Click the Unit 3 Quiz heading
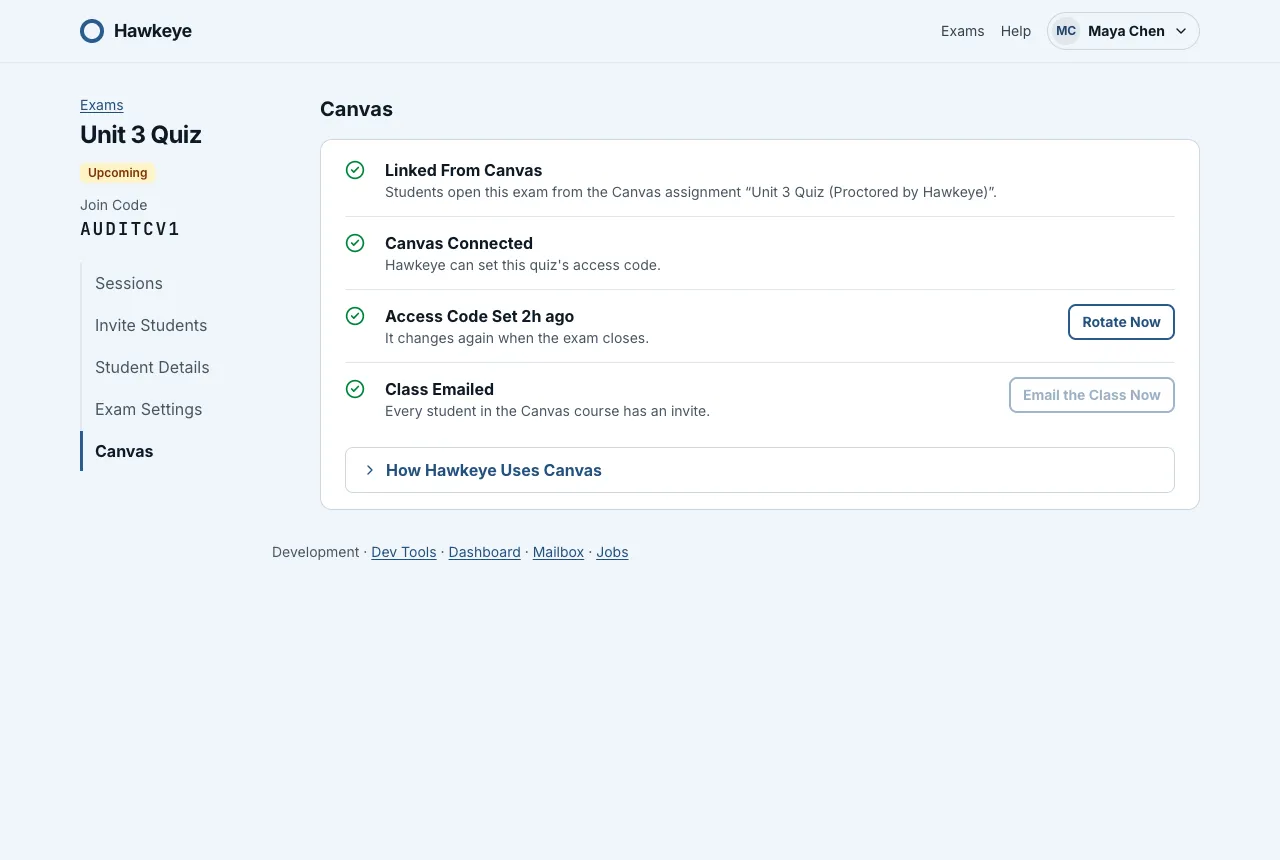1280x860 pixels. pyautogui.click(x=141, y=134)
